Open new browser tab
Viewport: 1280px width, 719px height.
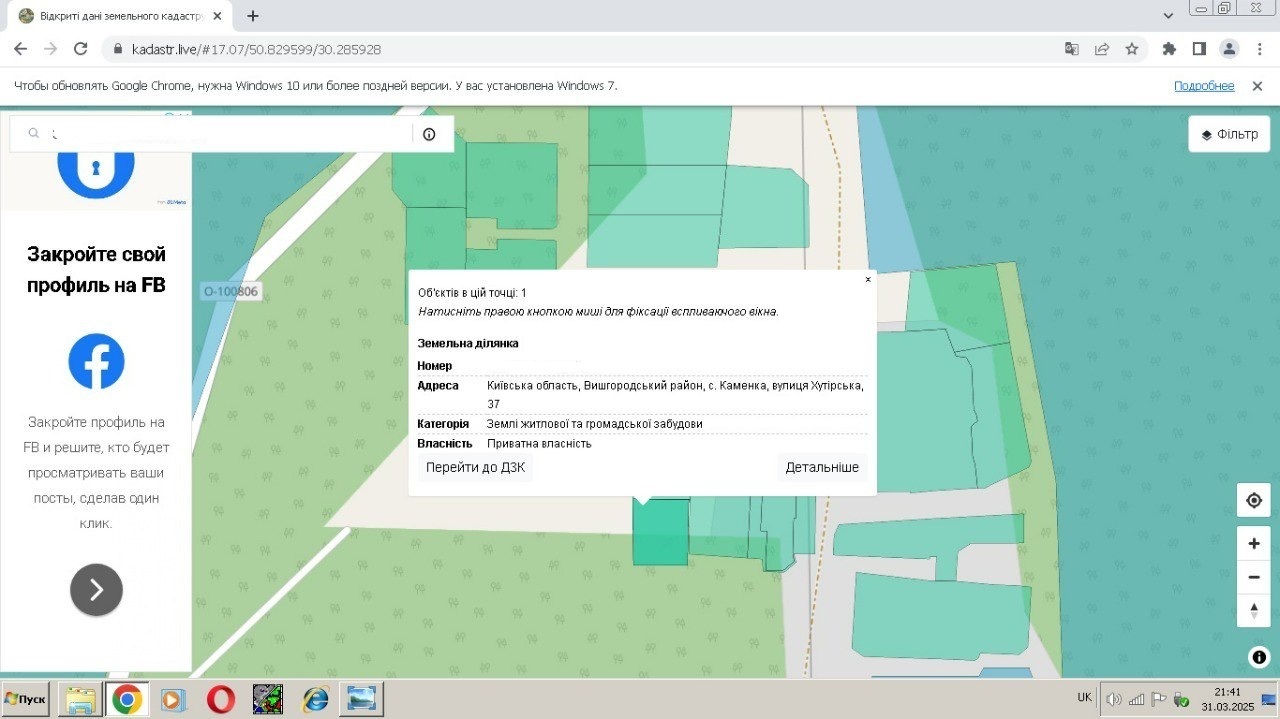253,16
